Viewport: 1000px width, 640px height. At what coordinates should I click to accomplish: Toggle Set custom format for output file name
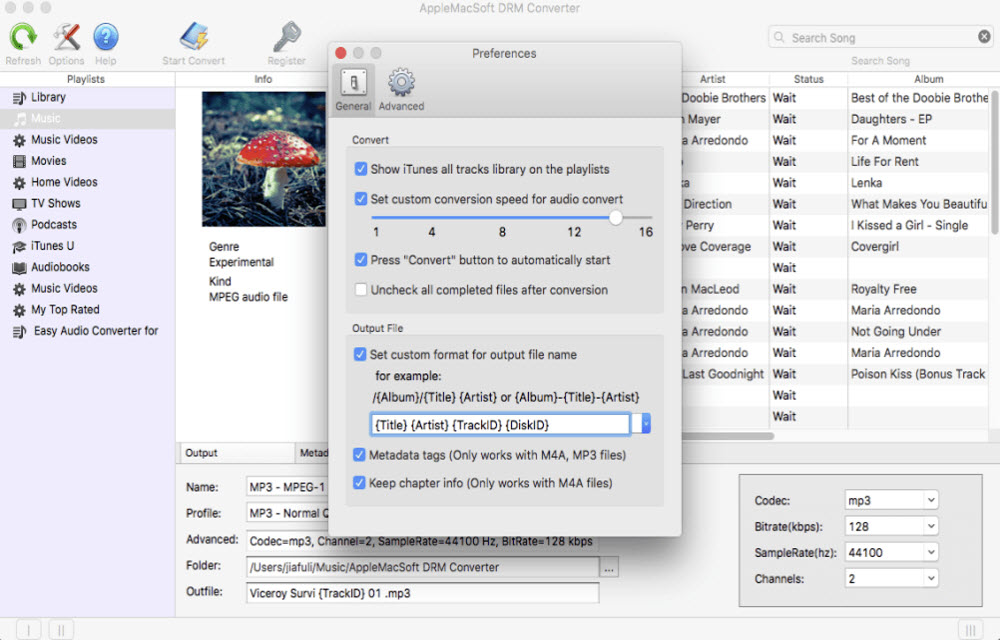pyautogui.click(x=360, y=354)
